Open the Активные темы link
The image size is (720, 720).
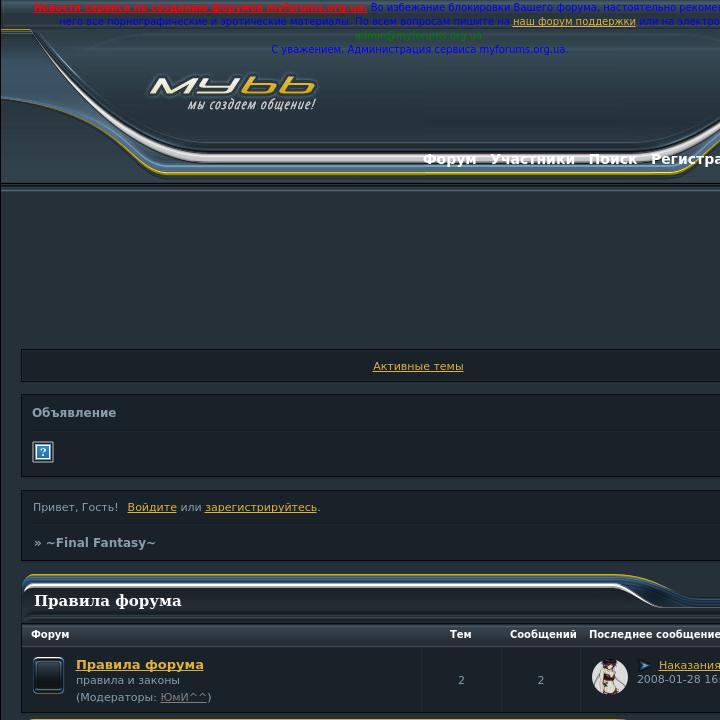[418, 366]
